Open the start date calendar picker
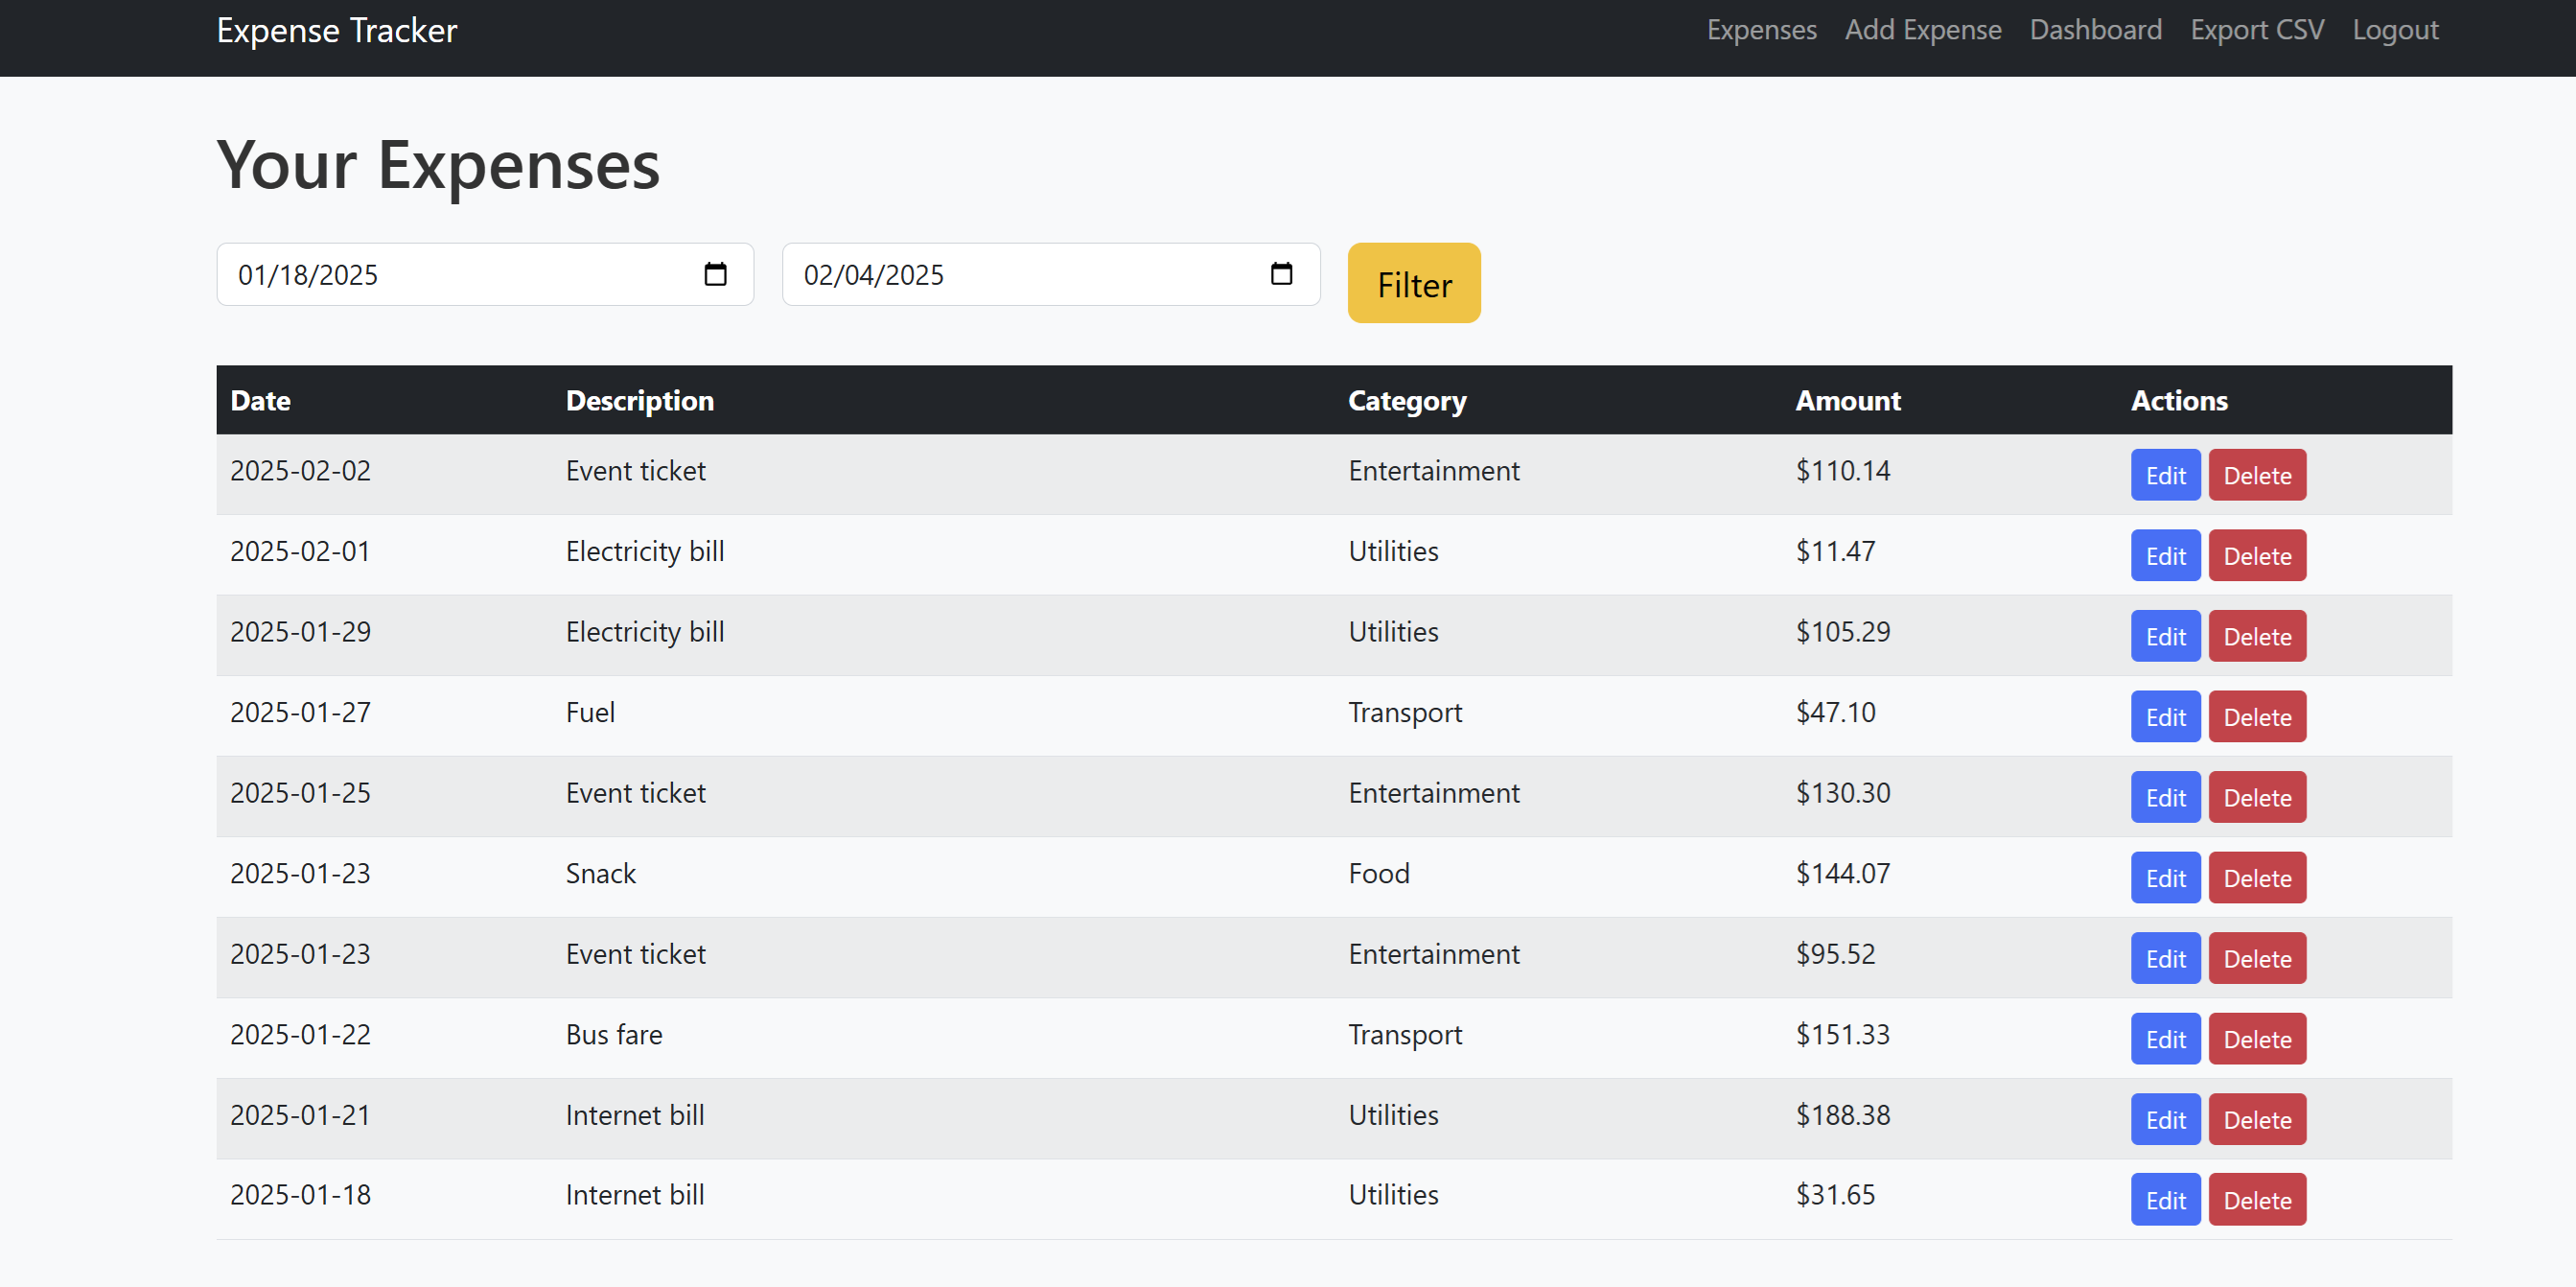2576x1287 pixels. pos(716,274)
